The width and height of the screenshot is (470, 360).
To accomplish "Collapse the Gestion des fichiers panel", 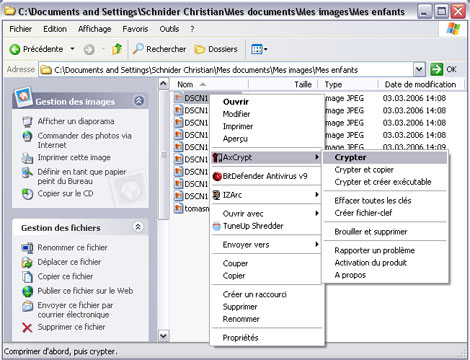I will (138, 227).
